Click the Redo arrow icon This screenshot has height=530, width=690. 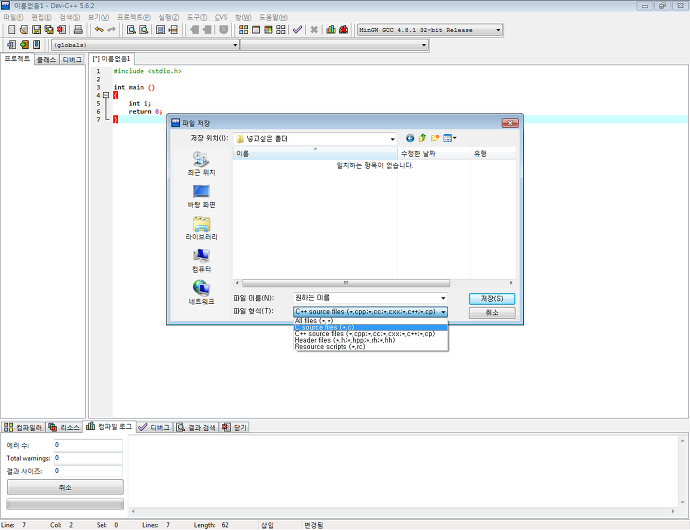pyautogui.click(x=112, y=29)
